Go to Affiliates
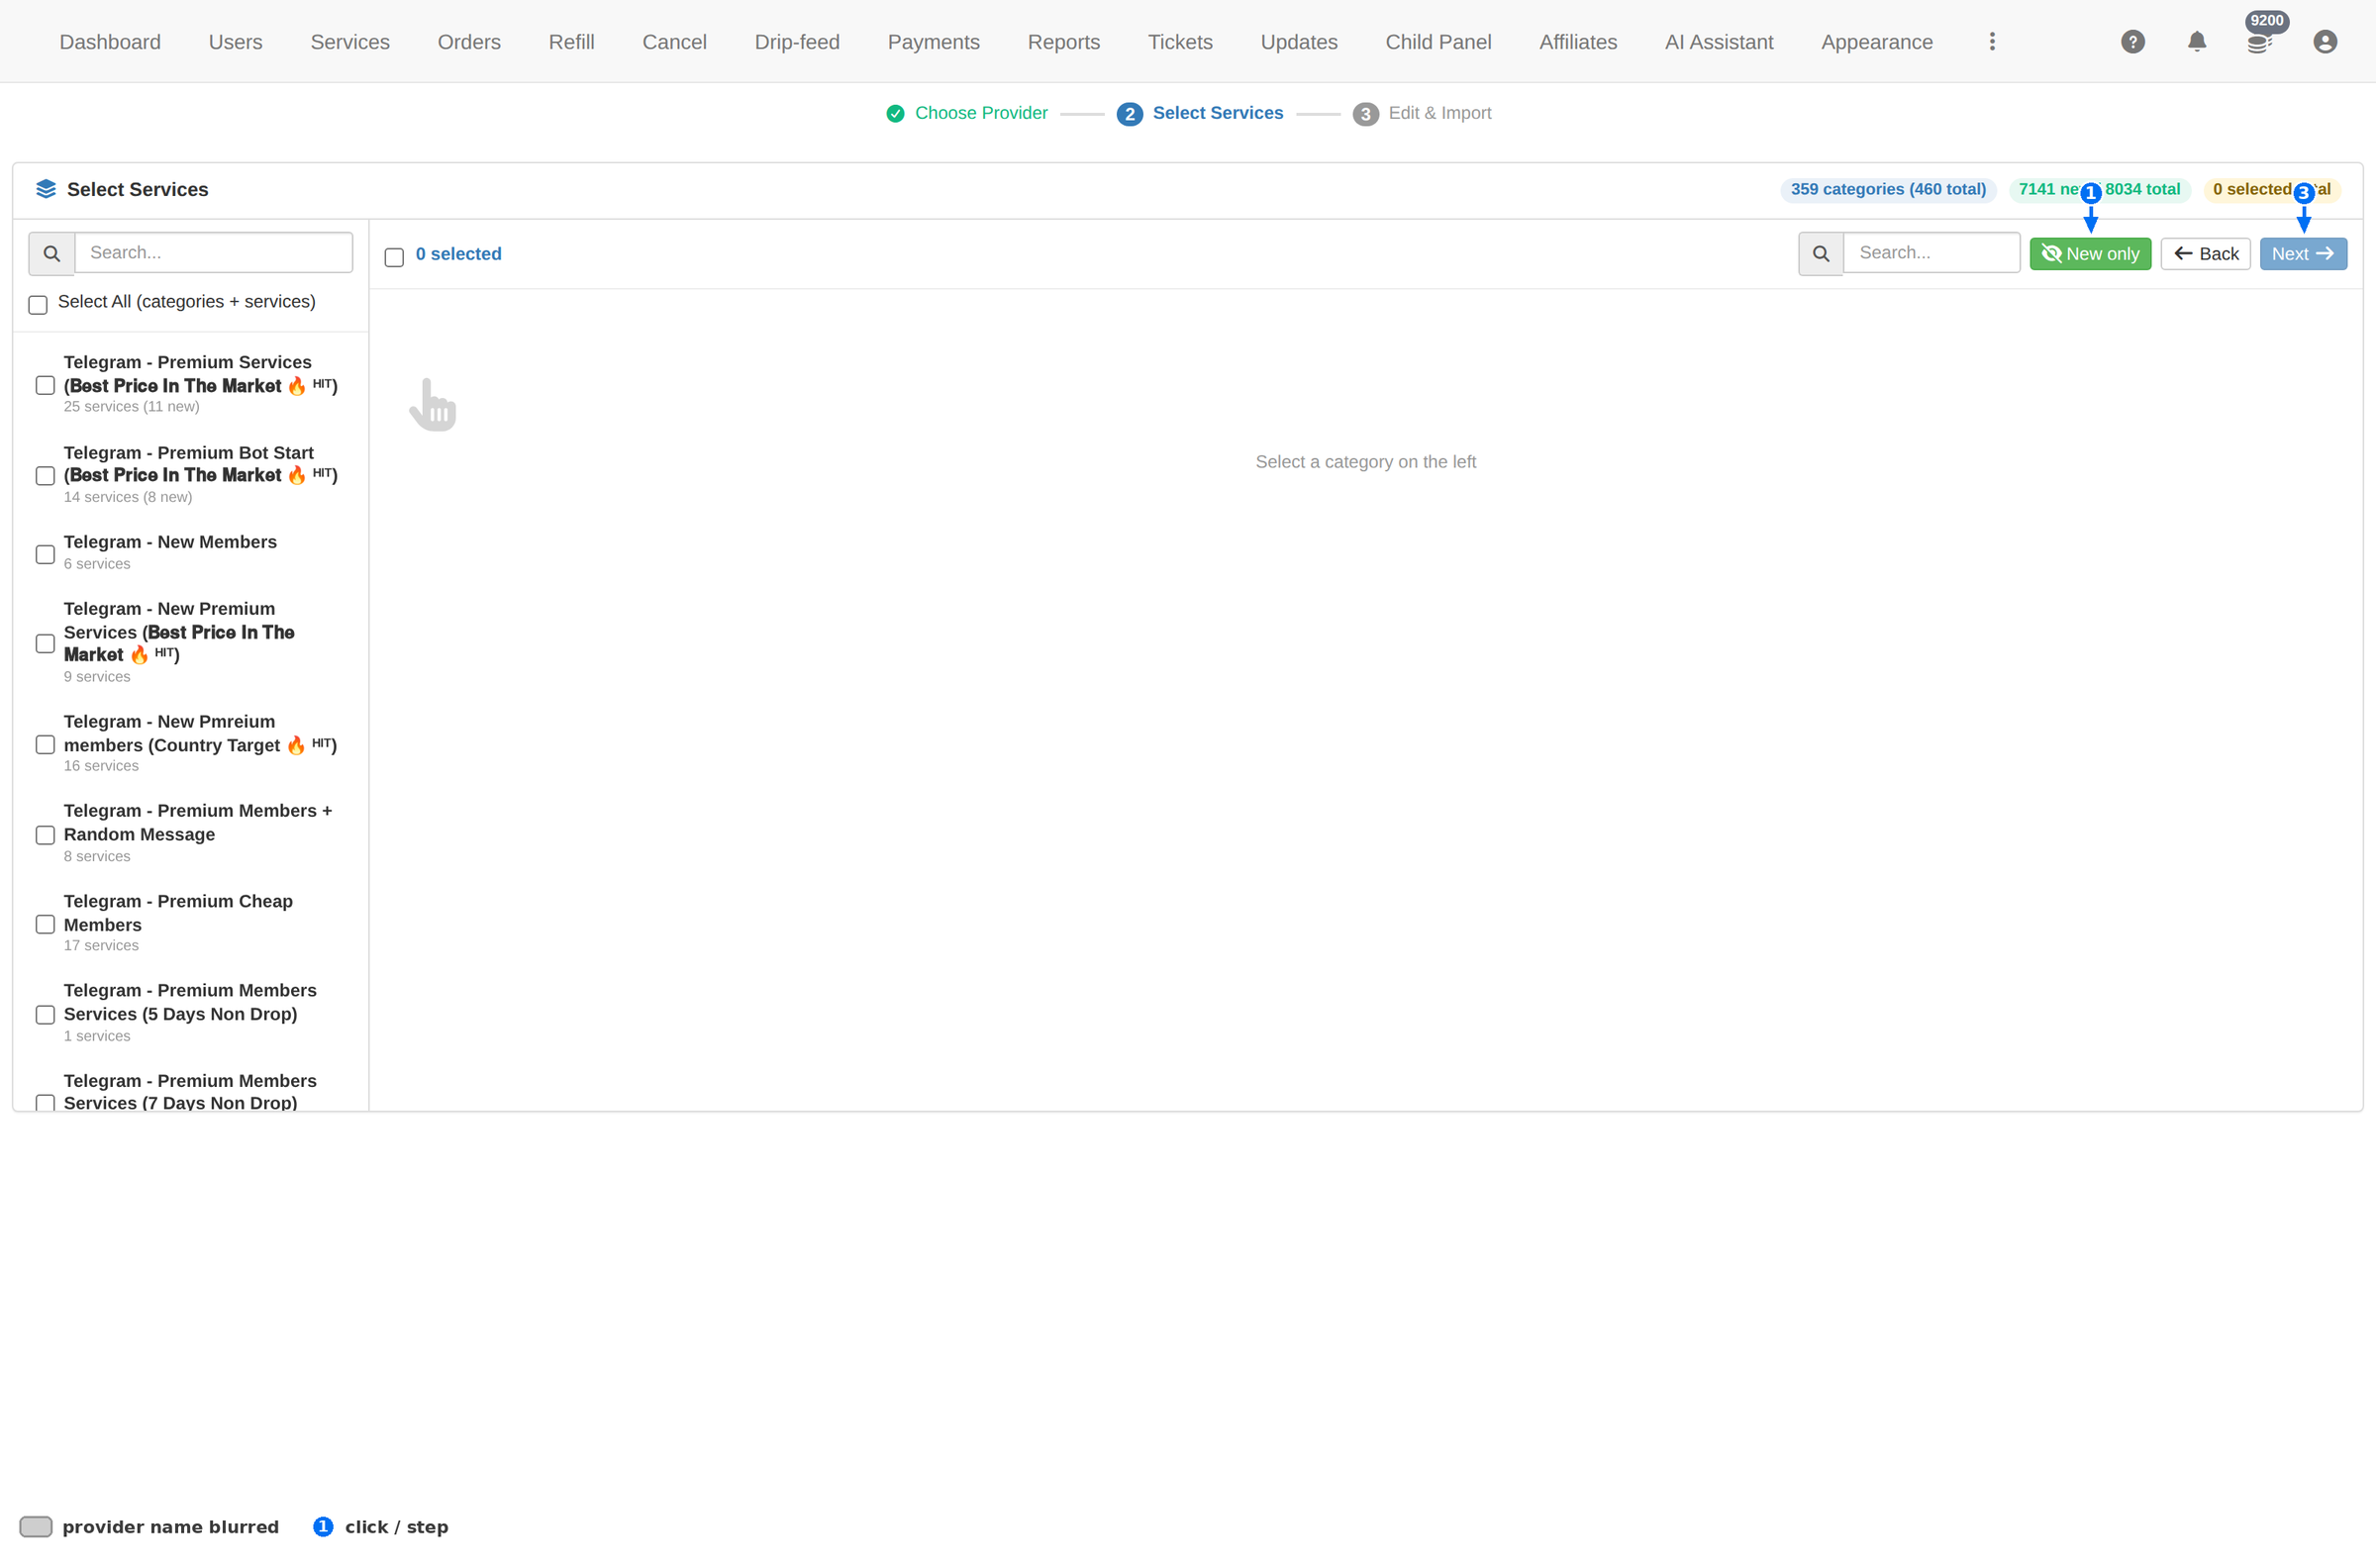The height and width of the screenshot is (1568, 2376). point(1578,42)
